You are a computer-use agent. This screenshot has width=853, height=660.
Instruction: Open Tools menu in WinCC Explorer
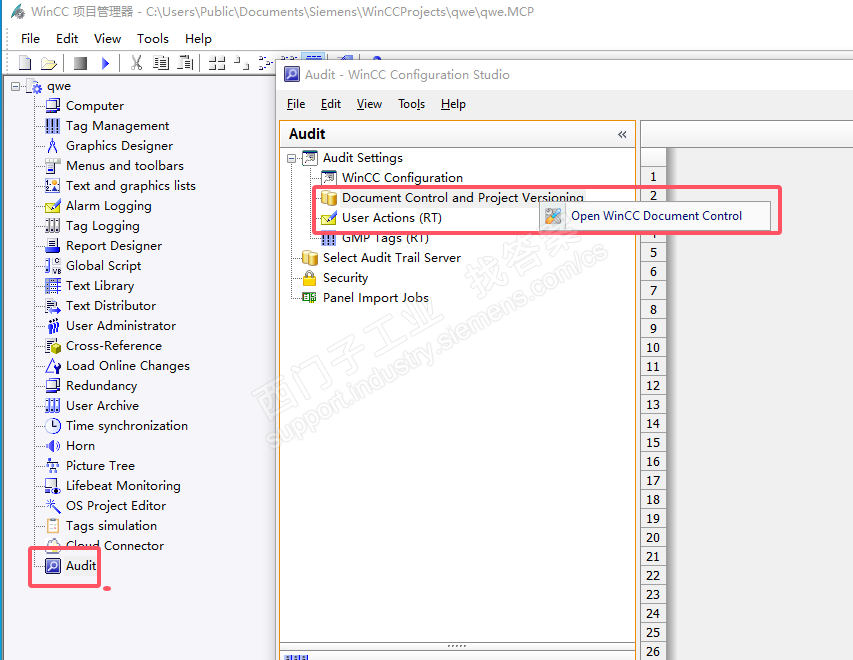coord(153,39)
